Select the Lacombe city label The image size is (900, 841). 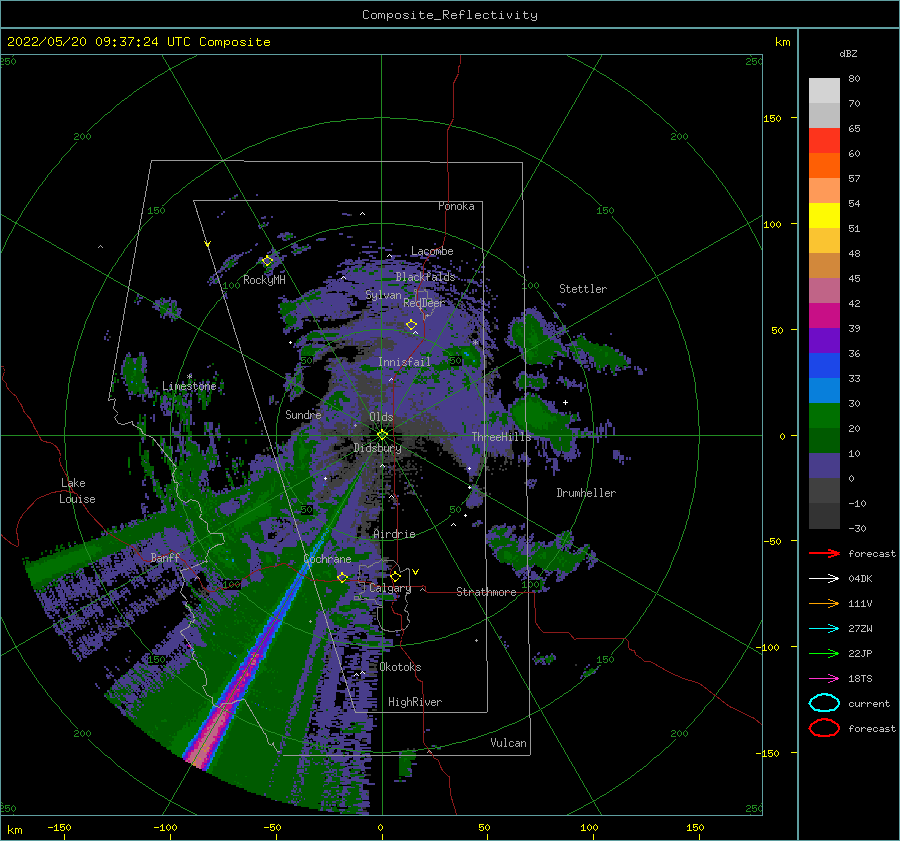tap(432, 251)
